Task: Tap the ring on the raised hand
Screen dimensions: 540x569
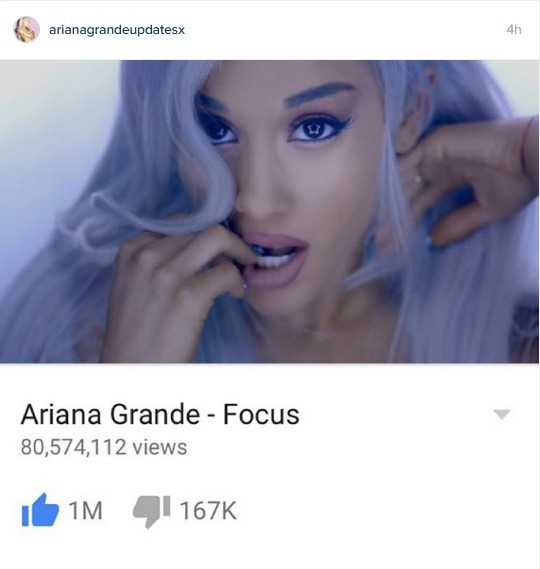Action: click(x=418, y=179)
